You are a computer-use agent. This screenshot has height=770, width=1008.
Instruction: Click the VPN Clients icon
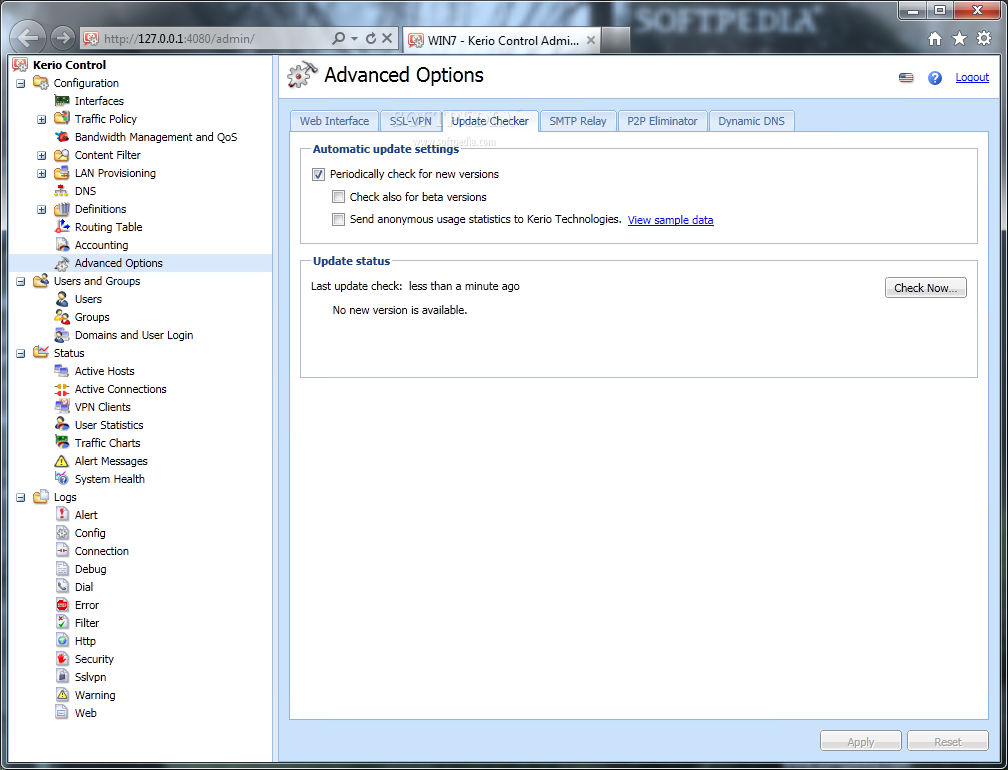tap(62, 407)
